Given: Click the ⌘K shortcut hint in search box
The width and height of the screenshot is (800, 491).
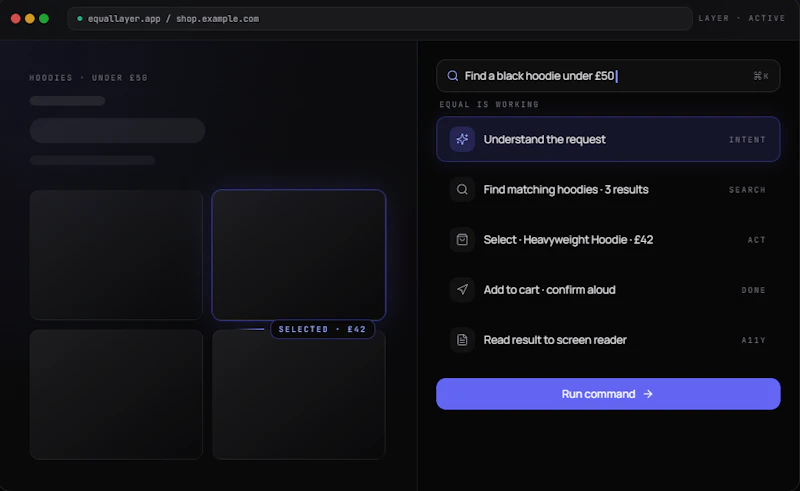Looking at the screenshot, I should [761, 76].
